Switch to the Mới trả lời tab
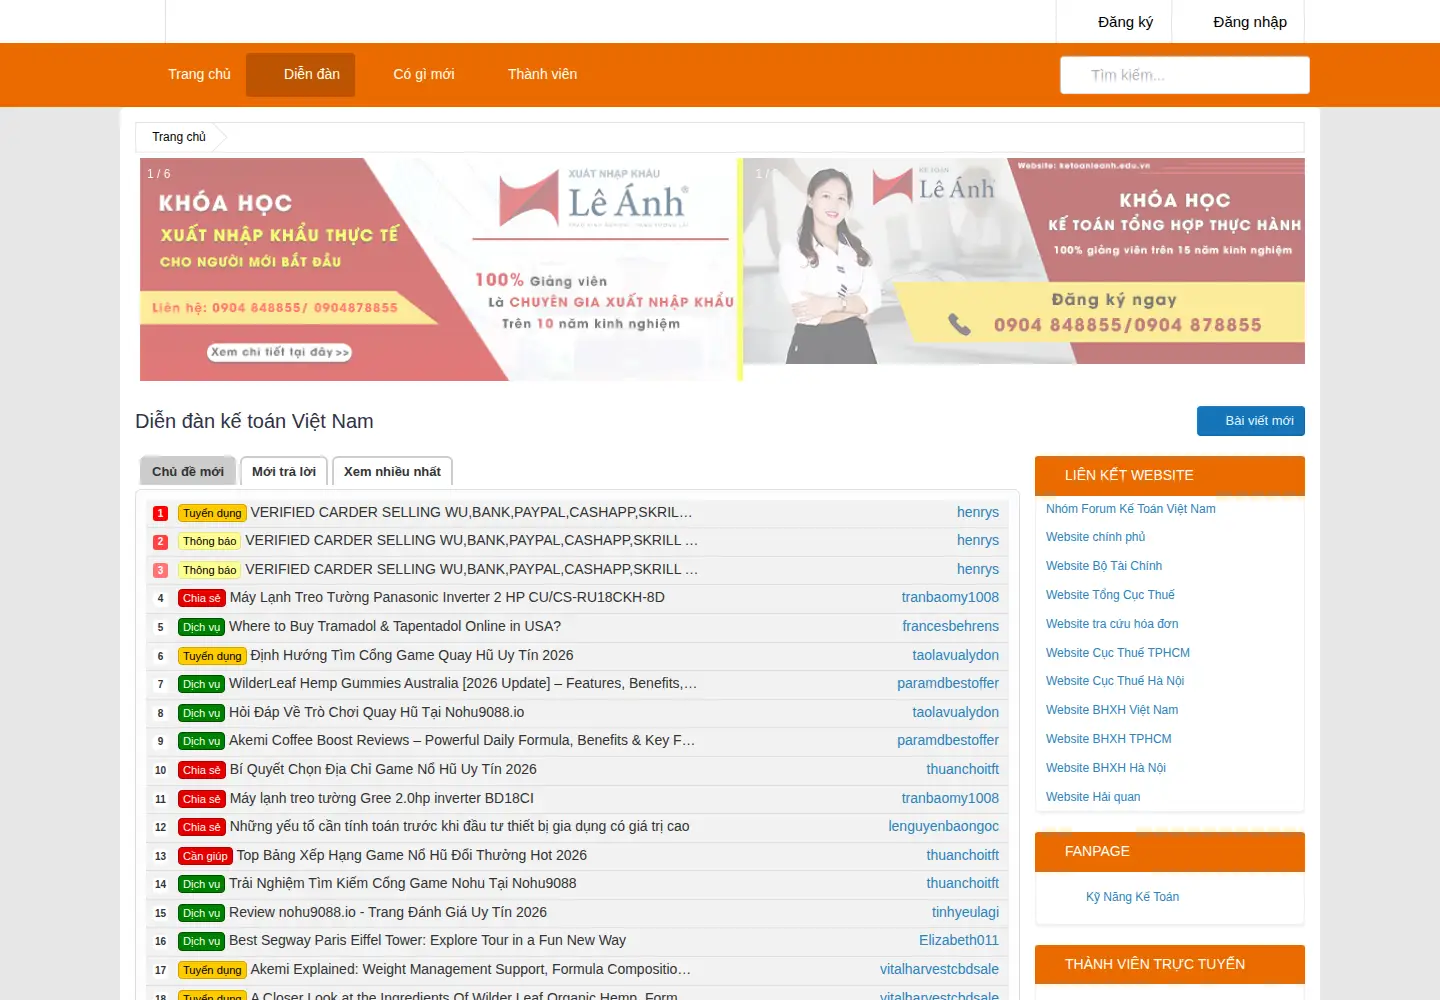Screen dimensions: 1440x1000 284,472
